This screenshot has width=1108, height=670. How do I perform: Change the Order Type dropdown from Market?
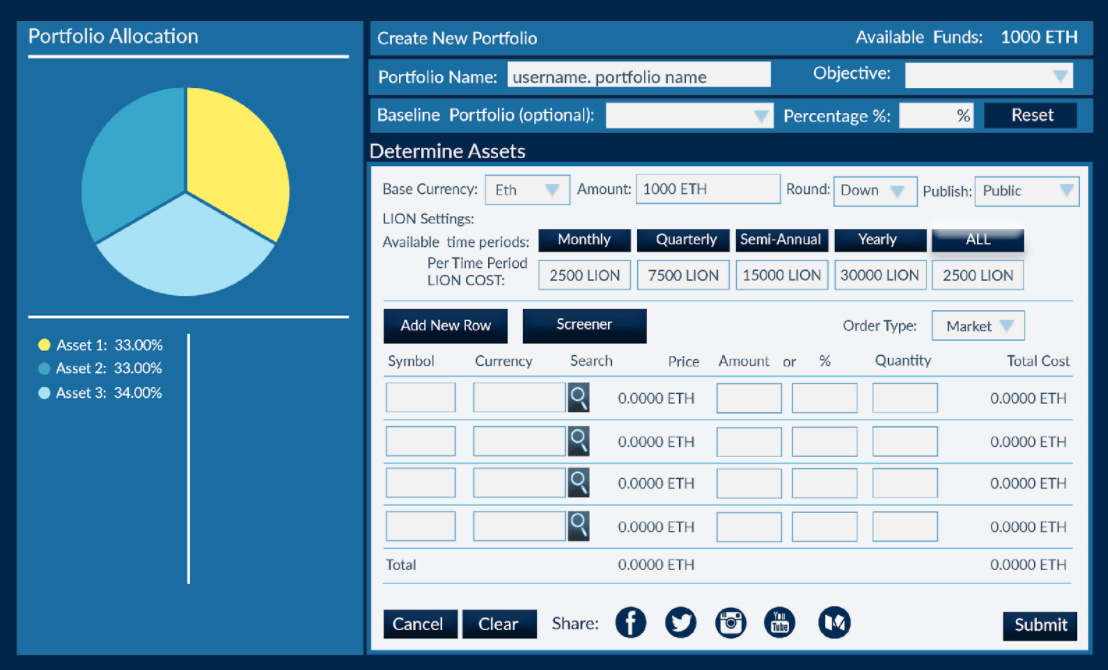click(977, 325)
